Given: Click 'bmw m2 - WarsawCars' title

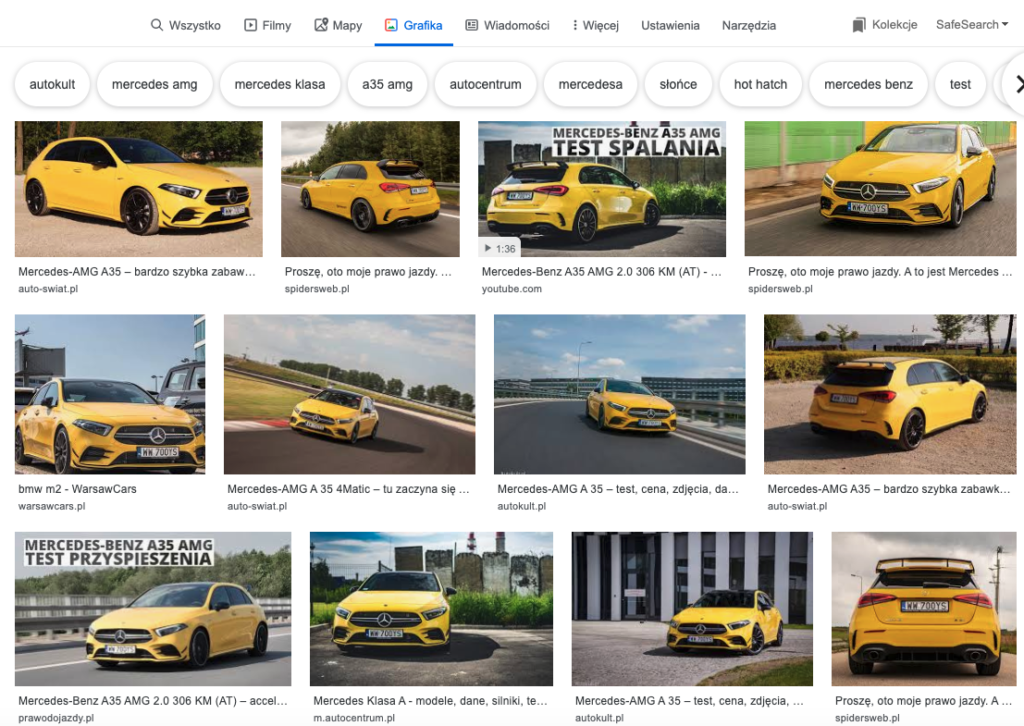Looking at the screenshot, I should pos(77,488).
